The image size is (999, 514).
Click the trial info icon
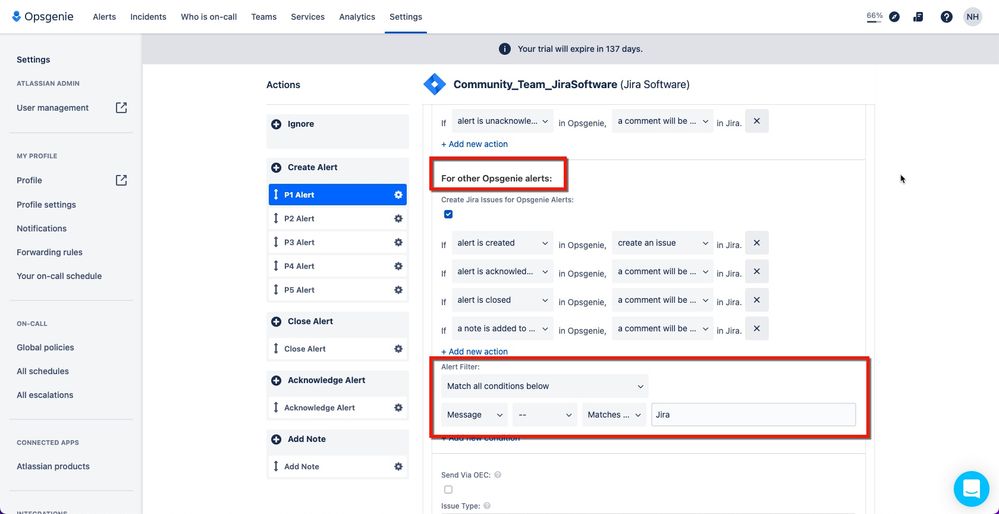pos(505,49)
